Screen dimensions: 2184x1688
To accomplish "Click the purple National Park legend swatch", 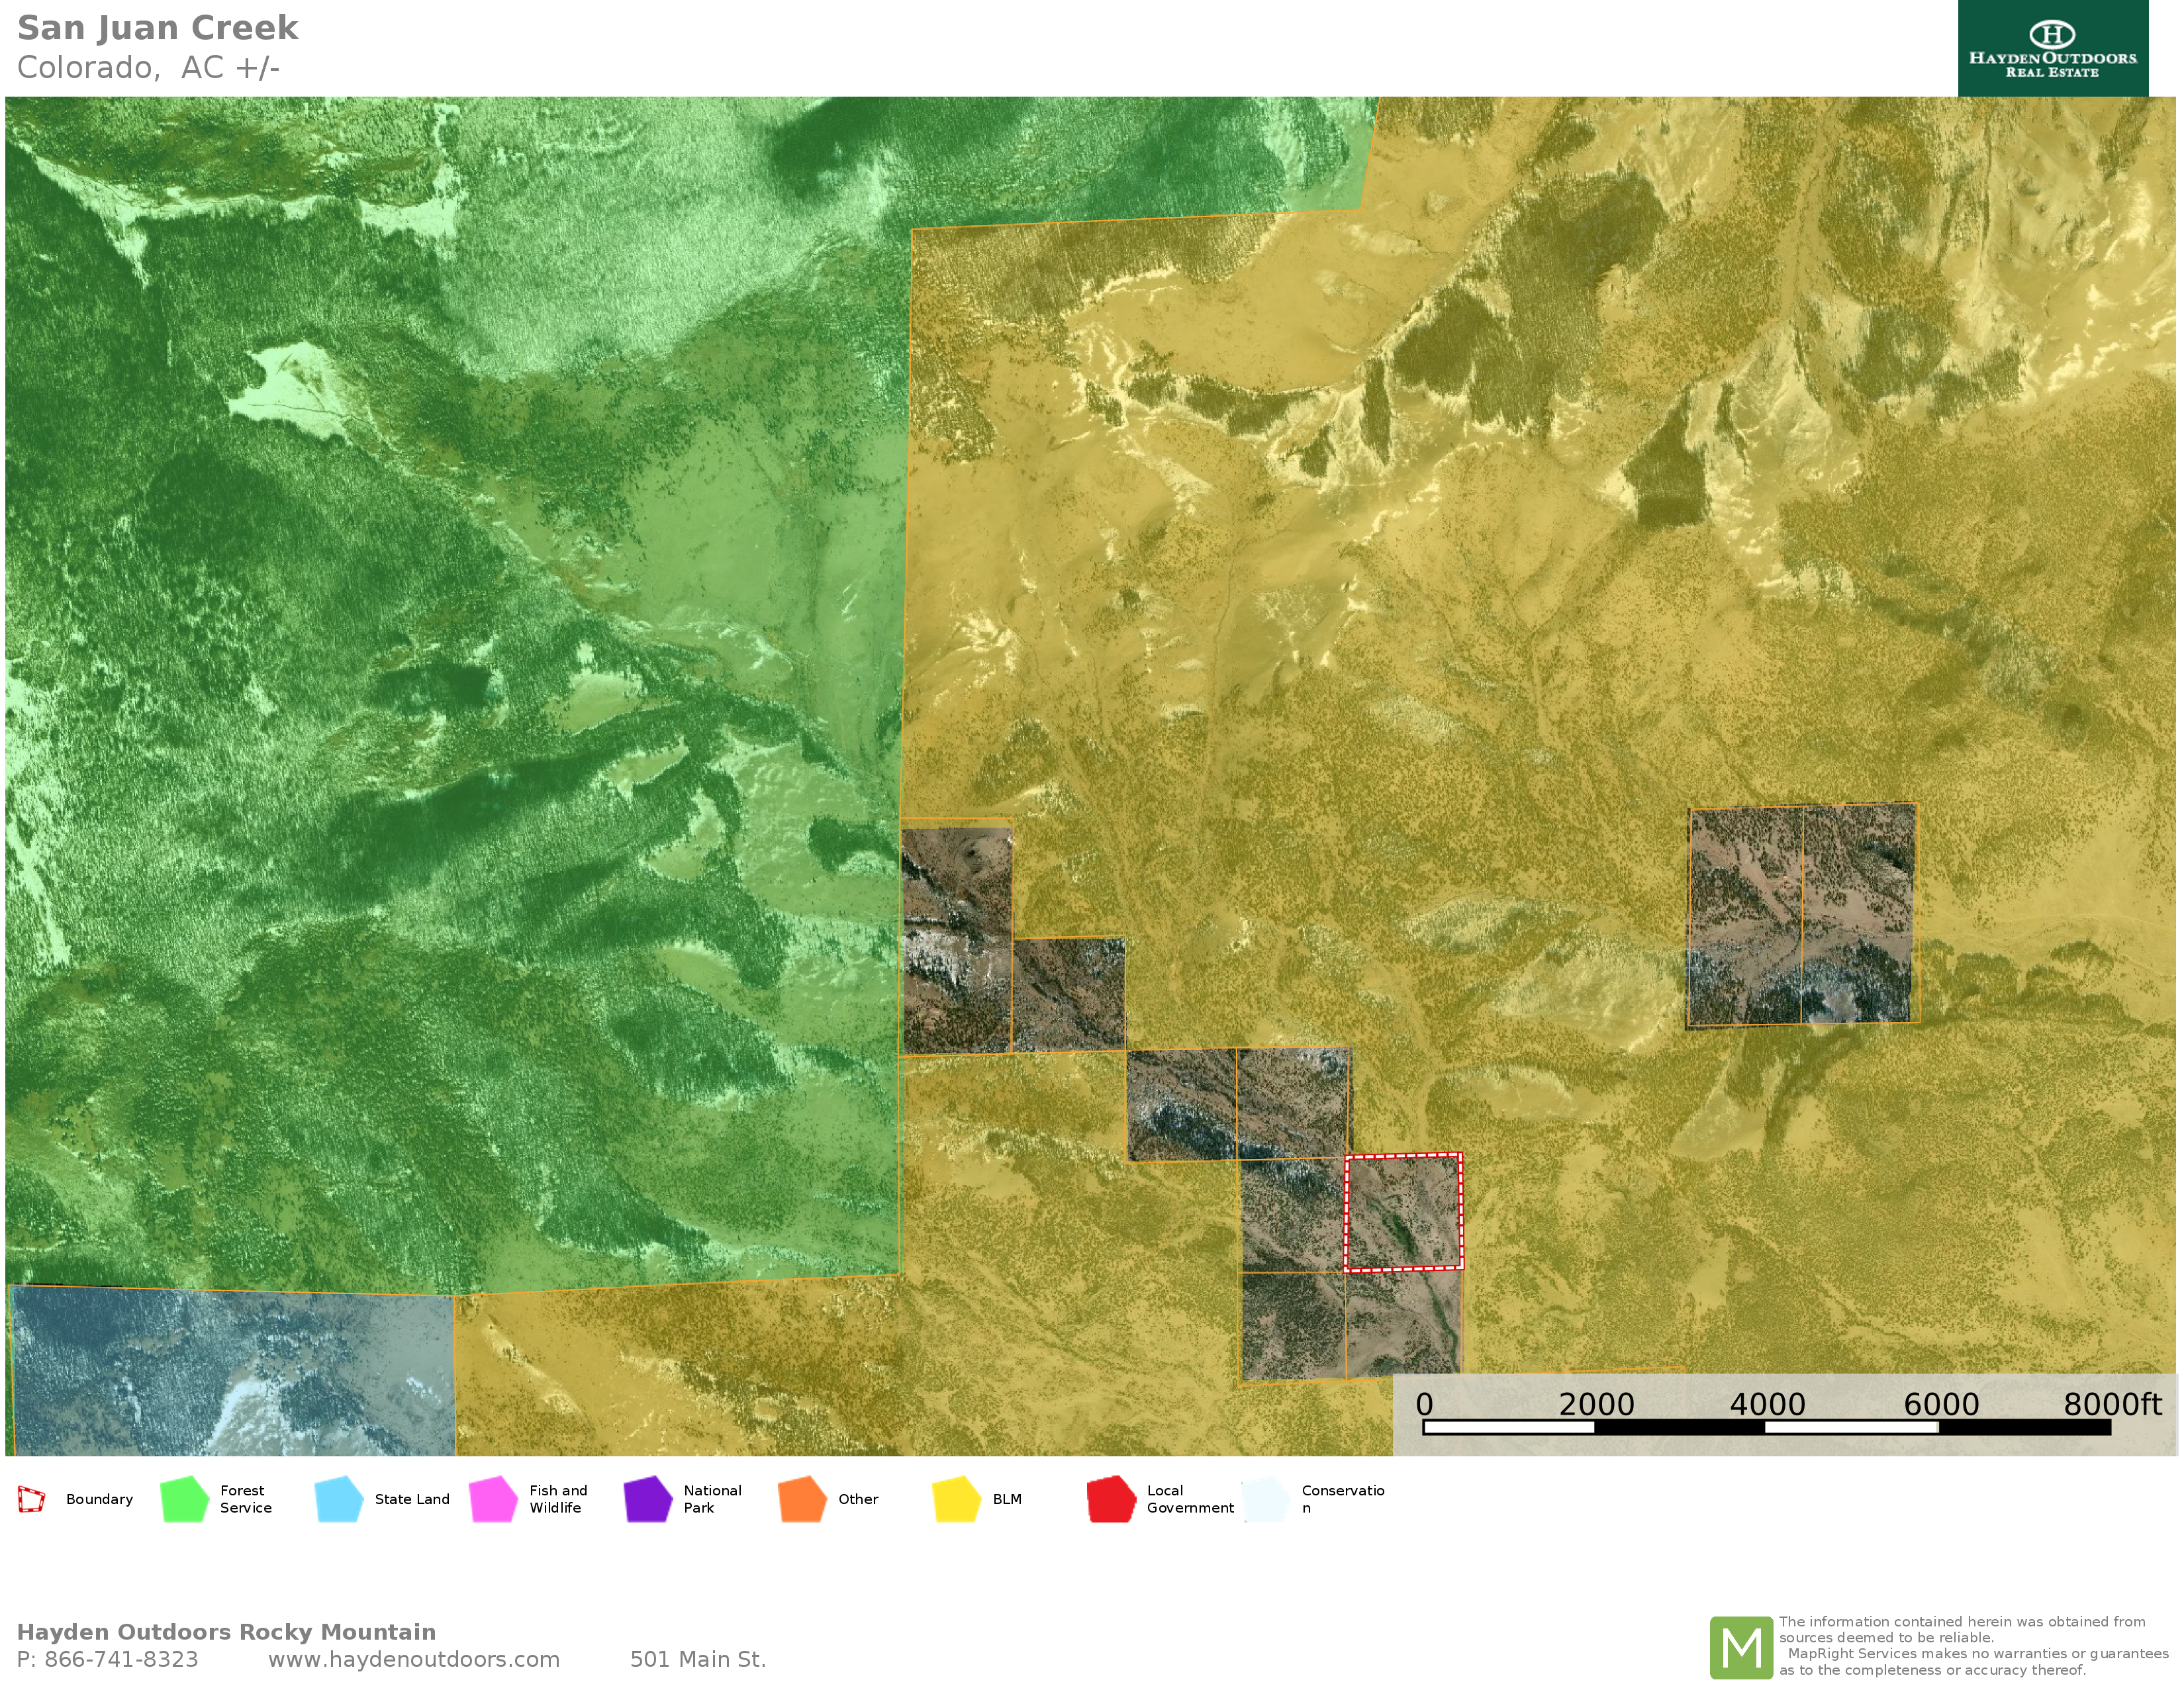I will 648,1499.
